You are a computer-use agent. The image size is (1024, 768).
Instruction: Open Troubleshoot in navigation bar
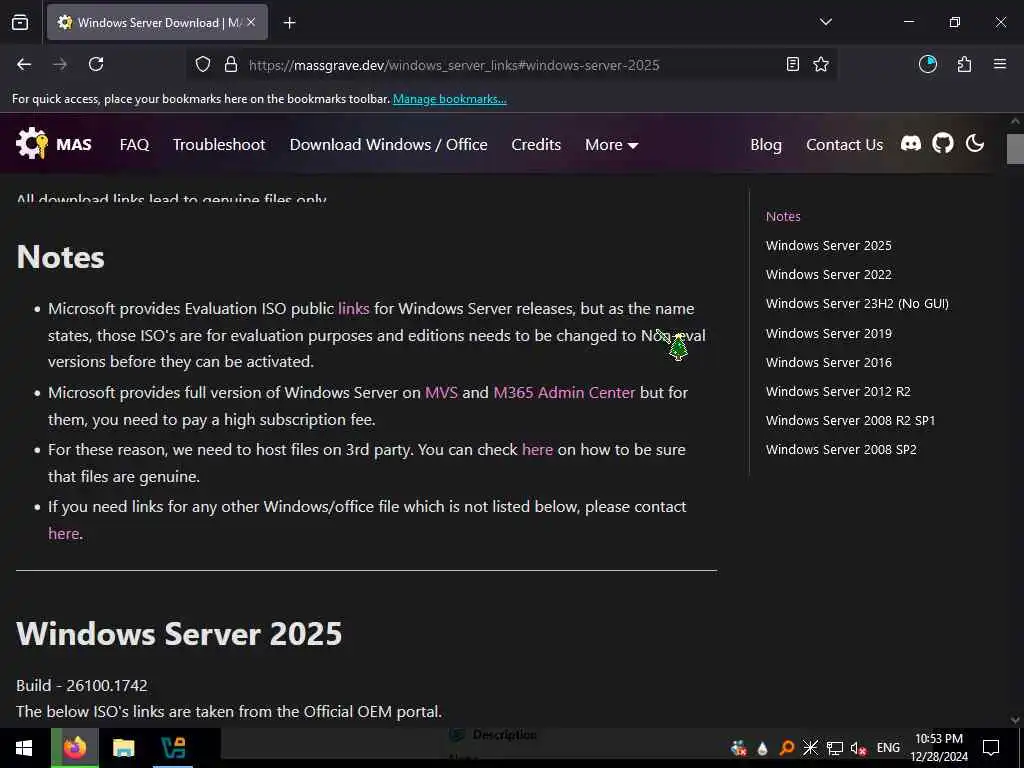click(219, 144)
